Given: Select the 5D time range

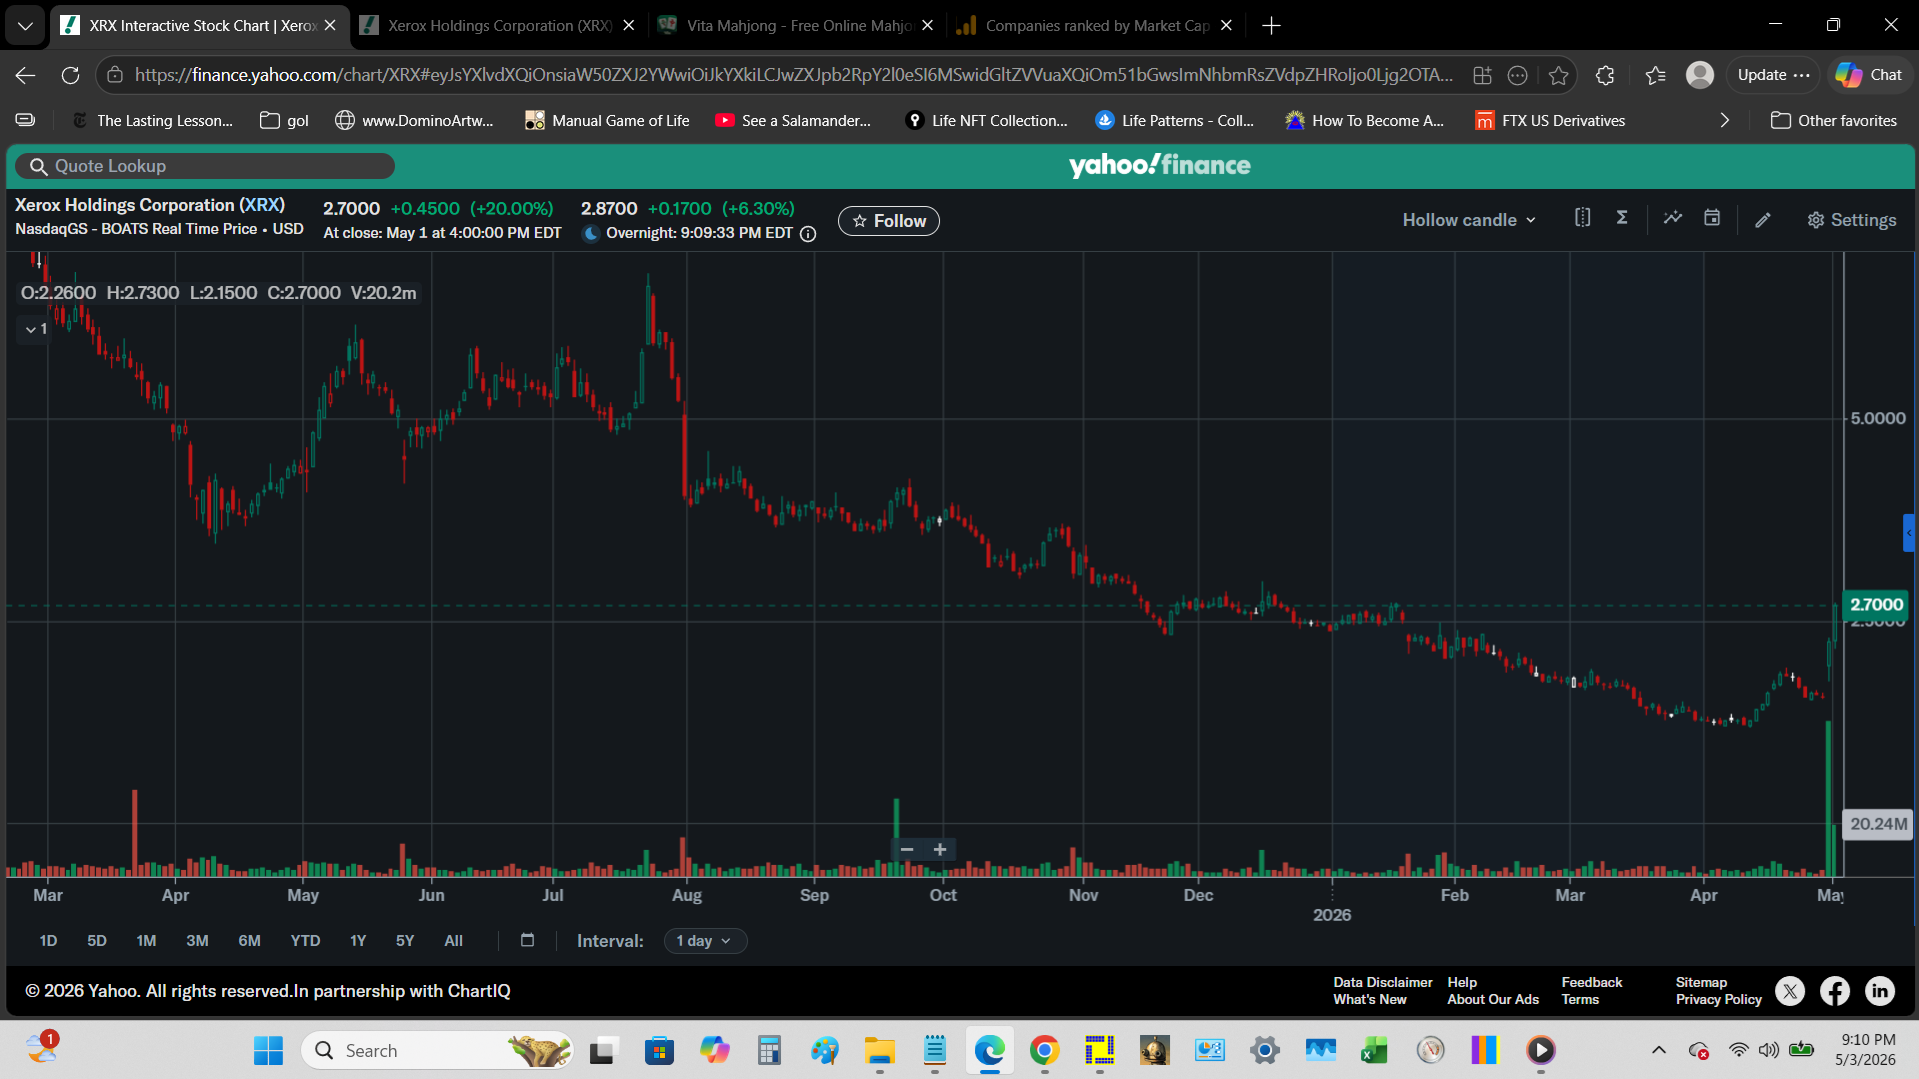Looking at the screenshot, I should 96,941.
